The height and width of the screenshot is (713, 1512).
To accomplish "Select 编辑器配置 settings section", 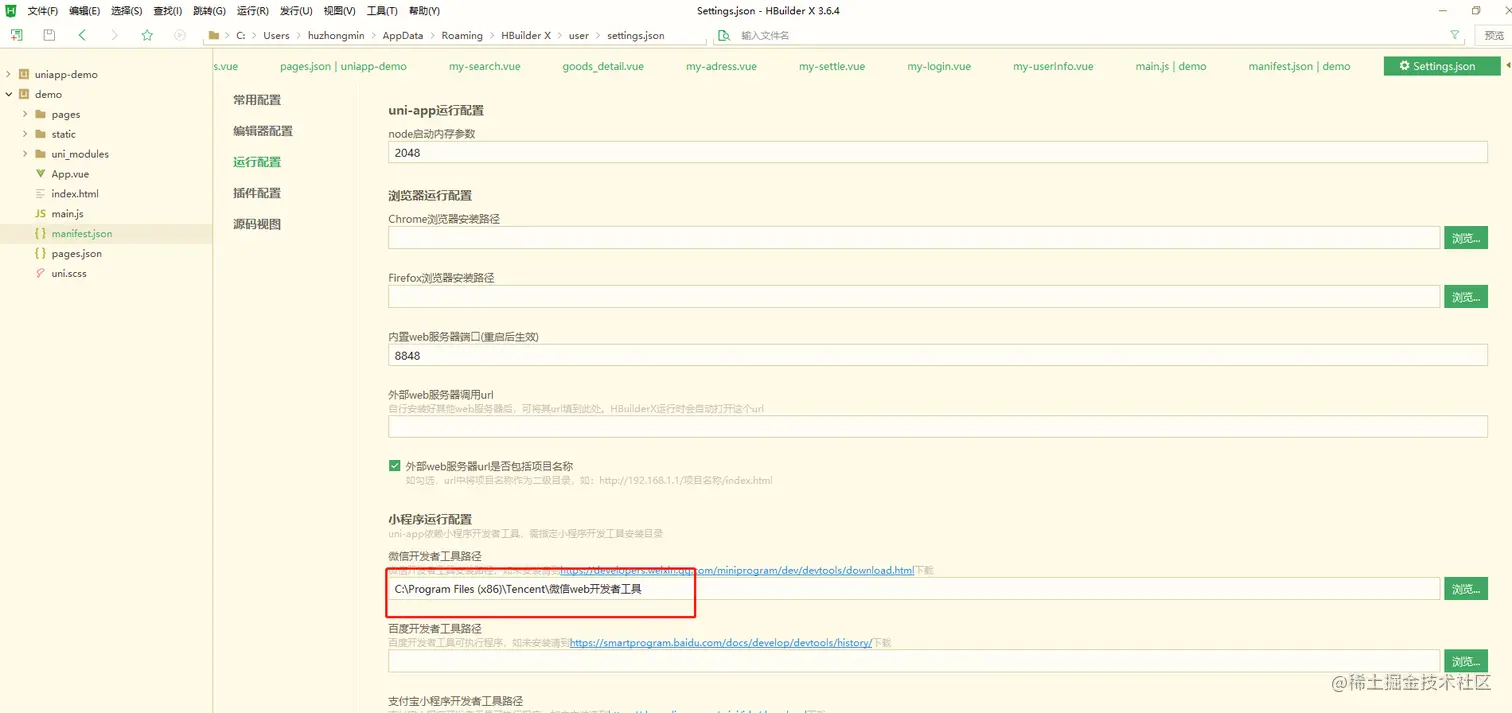I will point(263,131).
